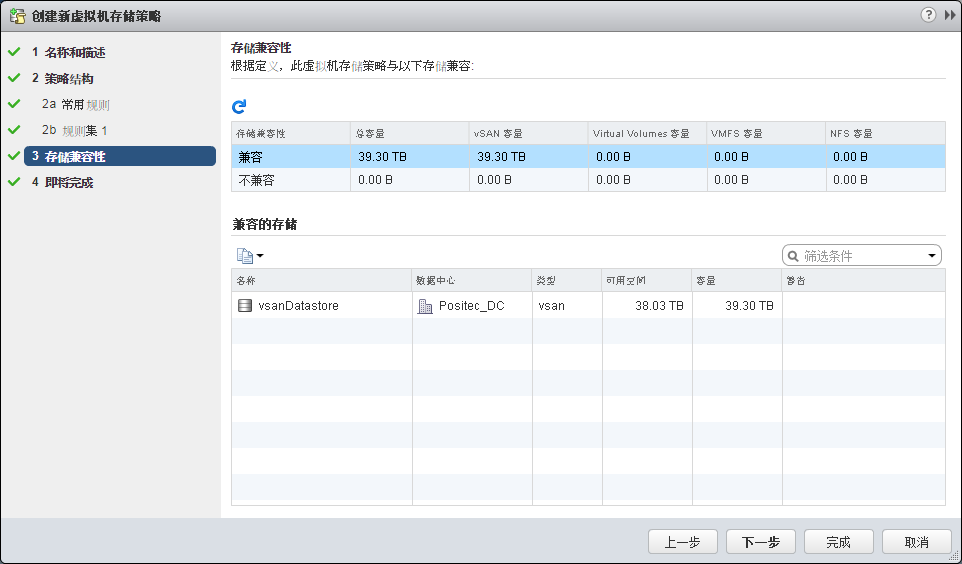Open the help question mark icon

[x=928, y=15]
